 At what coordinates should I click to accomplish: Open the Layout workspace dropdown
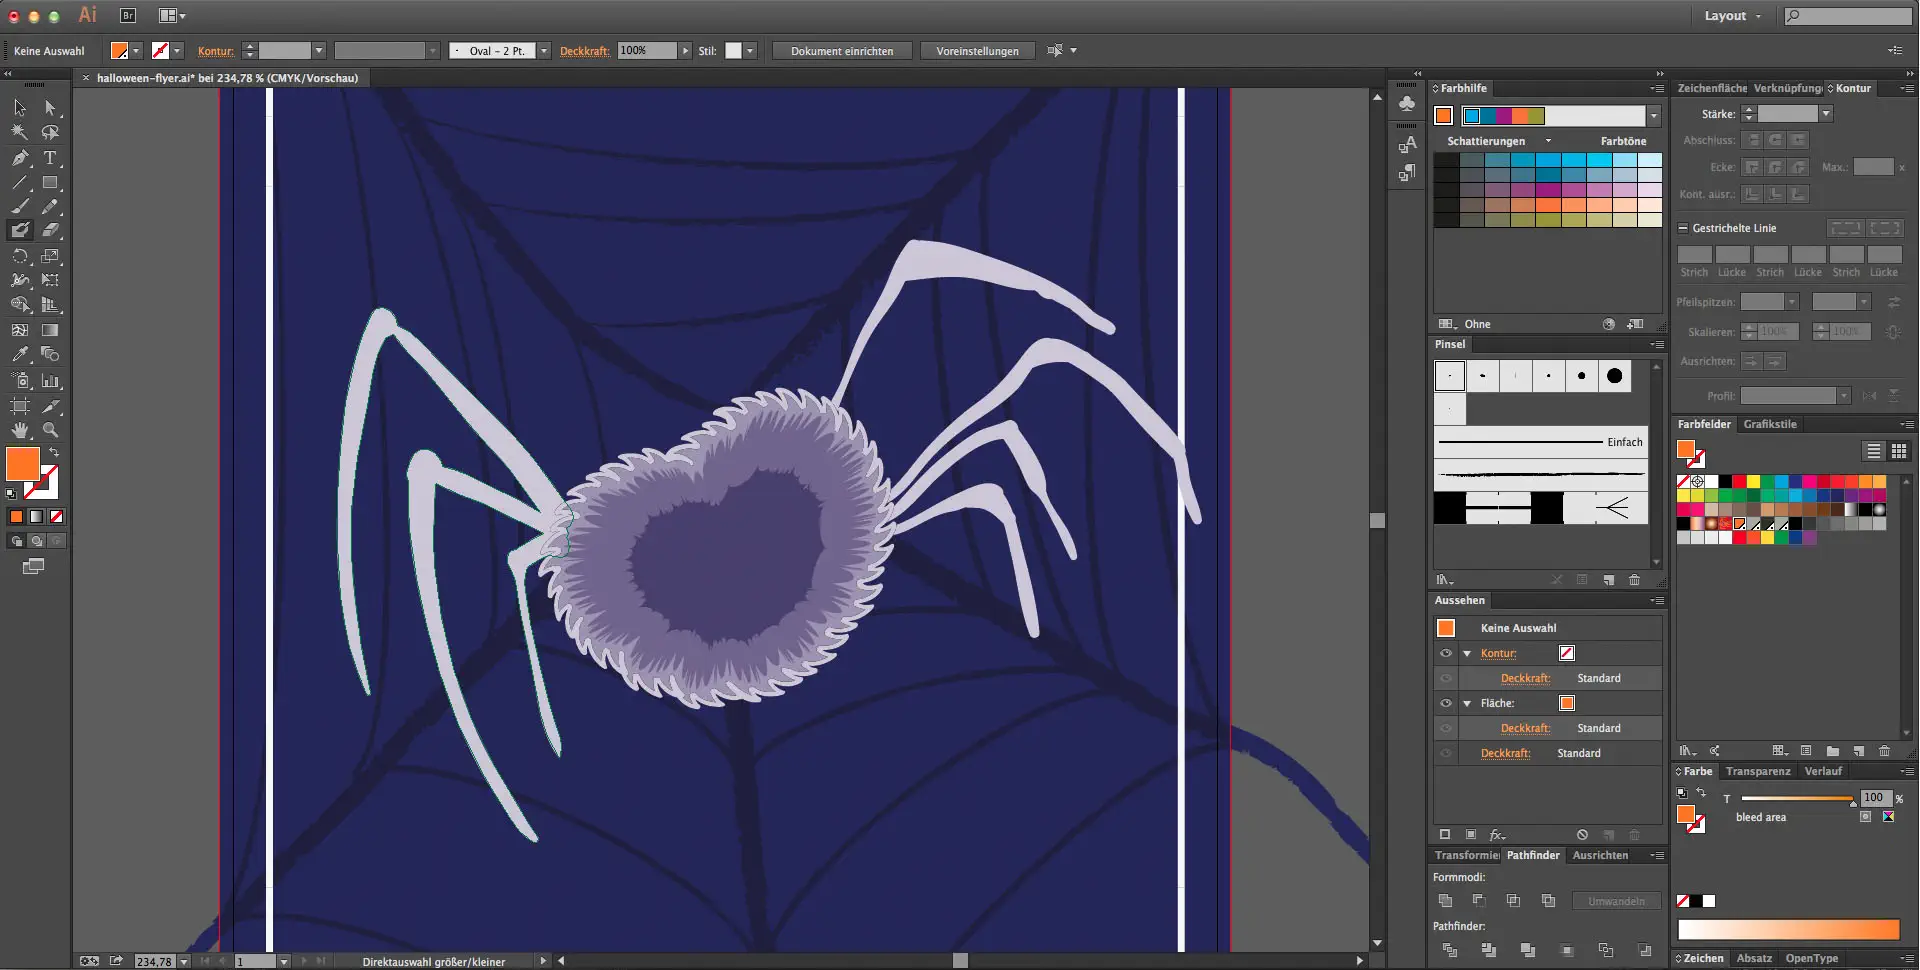pyautogui.click(x=1732, y=16)
